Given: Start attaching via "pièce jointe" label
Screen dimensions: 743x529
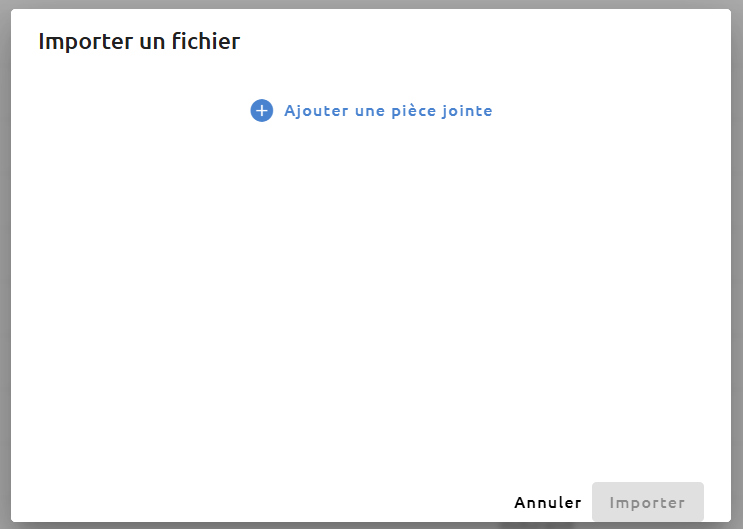Looking at the screenshot, I should coord(442,111).
